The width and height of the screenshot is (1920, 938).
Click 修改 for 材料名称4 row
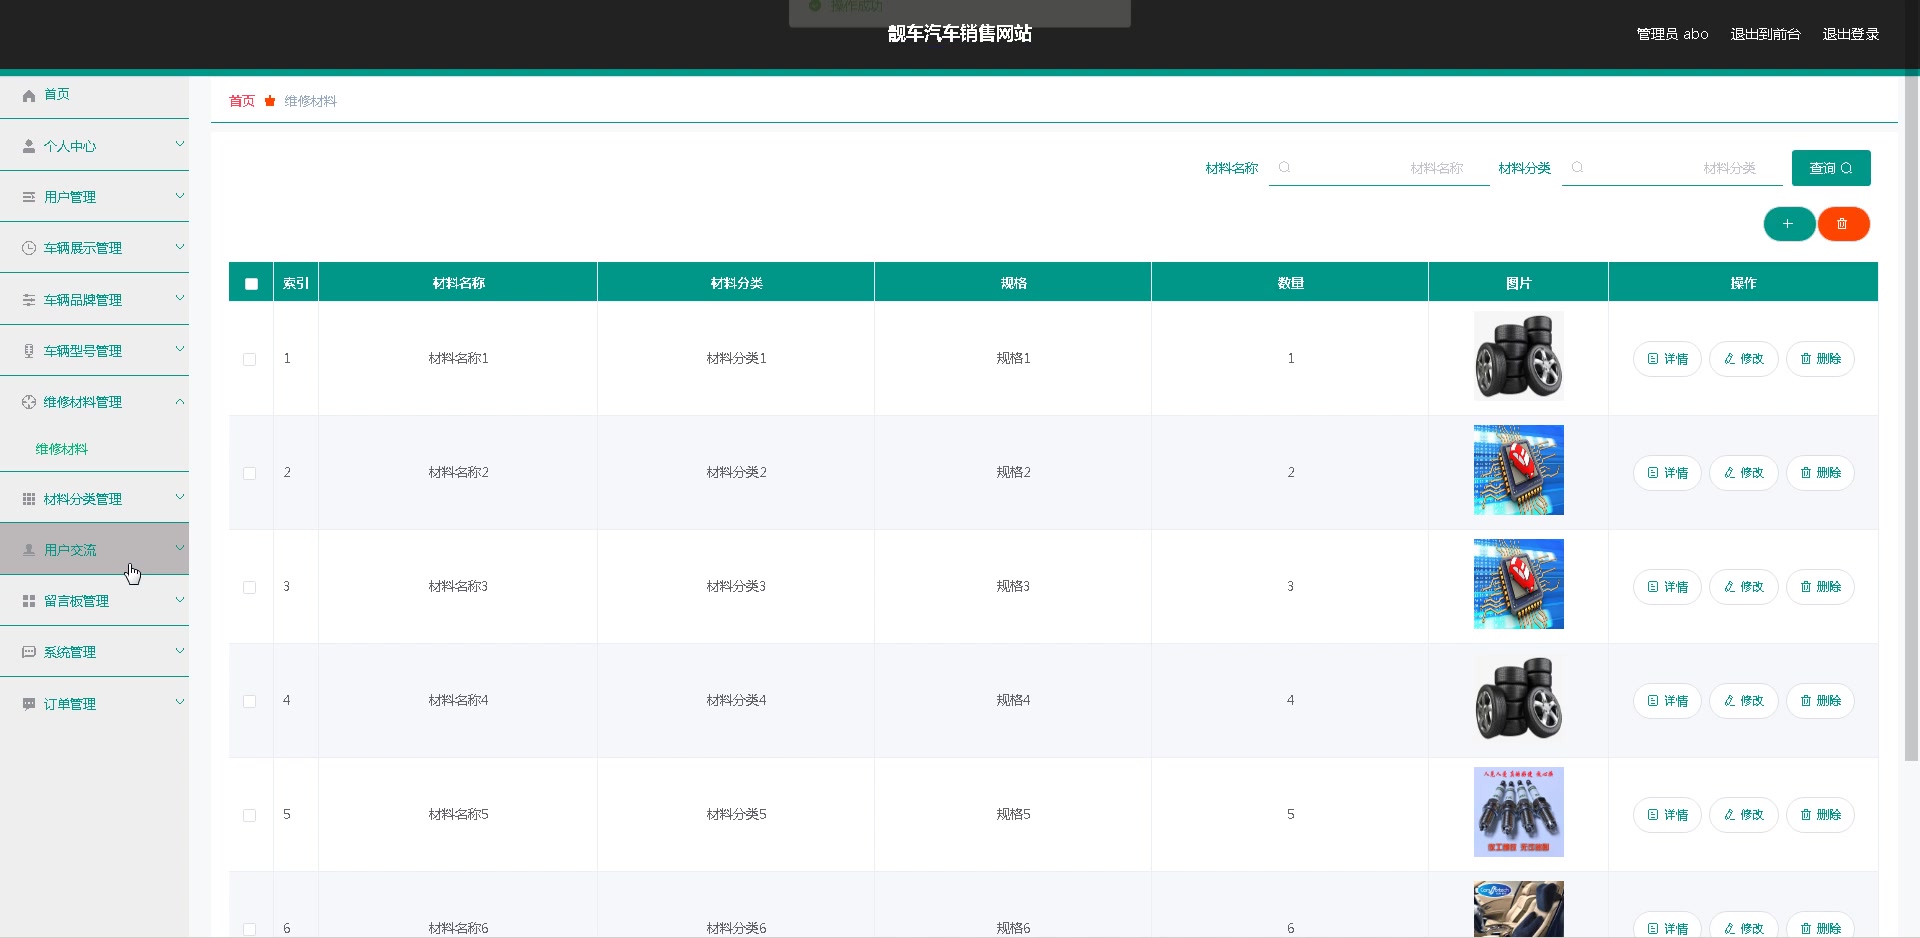coord(1744,701)
